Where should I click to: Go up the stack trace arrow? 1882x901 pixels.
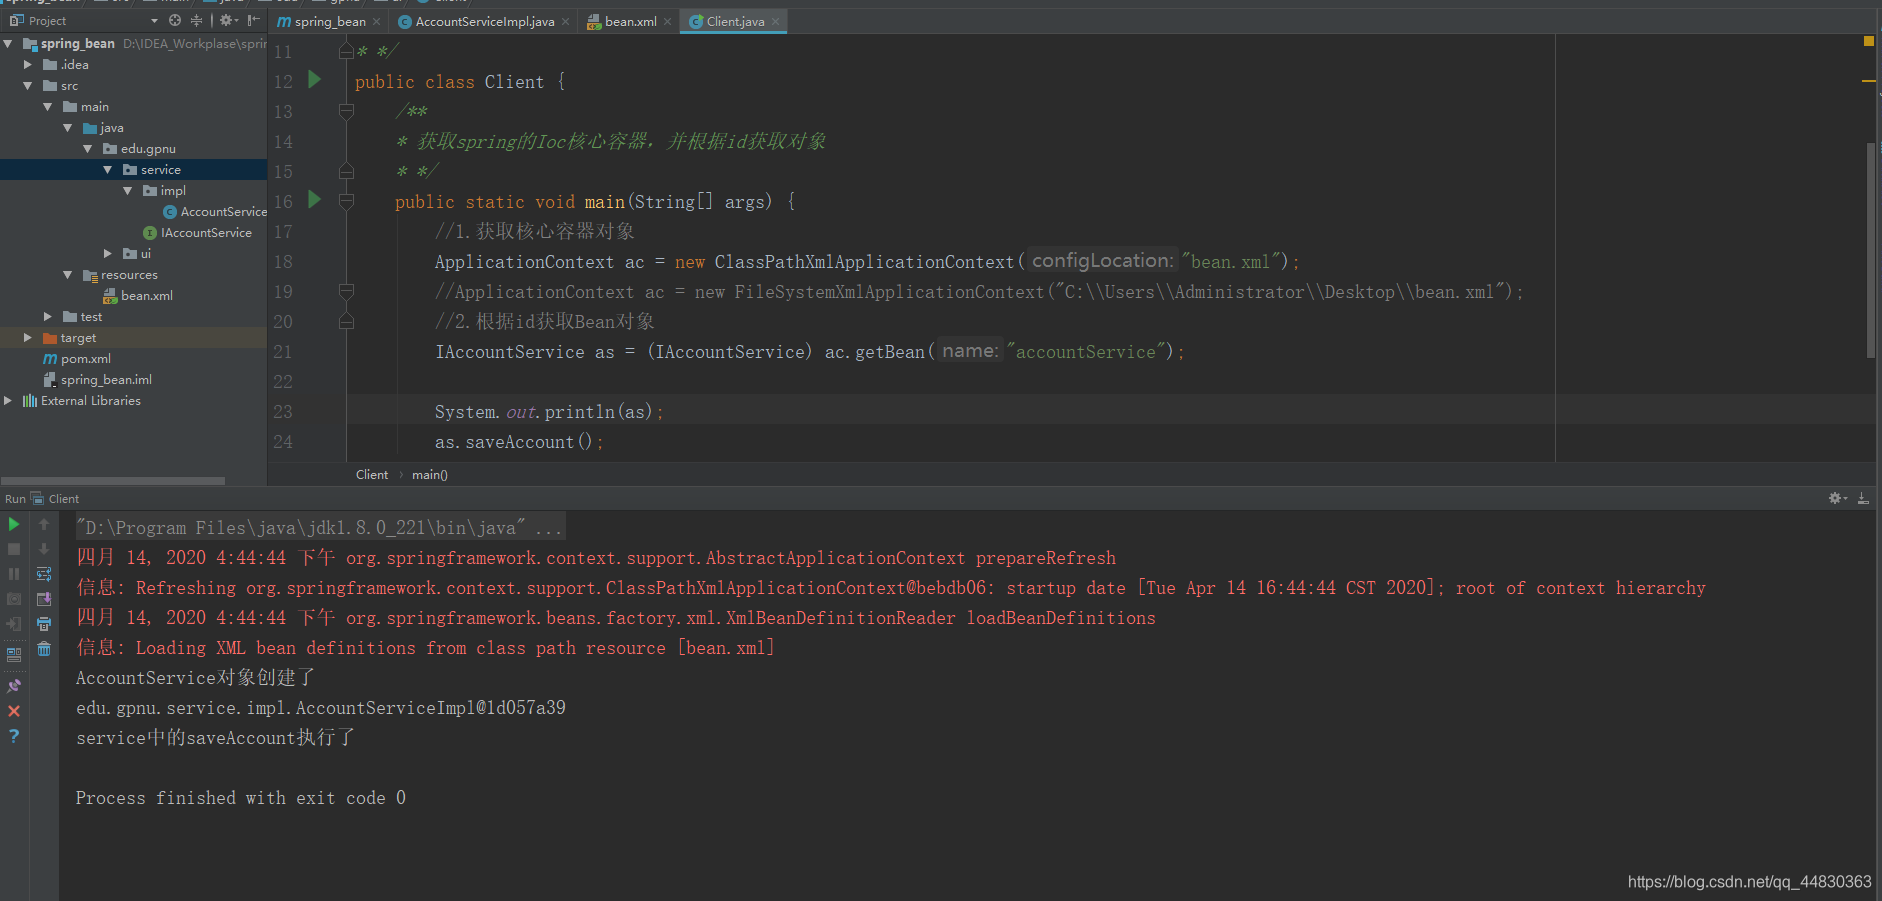pos(44,524)
